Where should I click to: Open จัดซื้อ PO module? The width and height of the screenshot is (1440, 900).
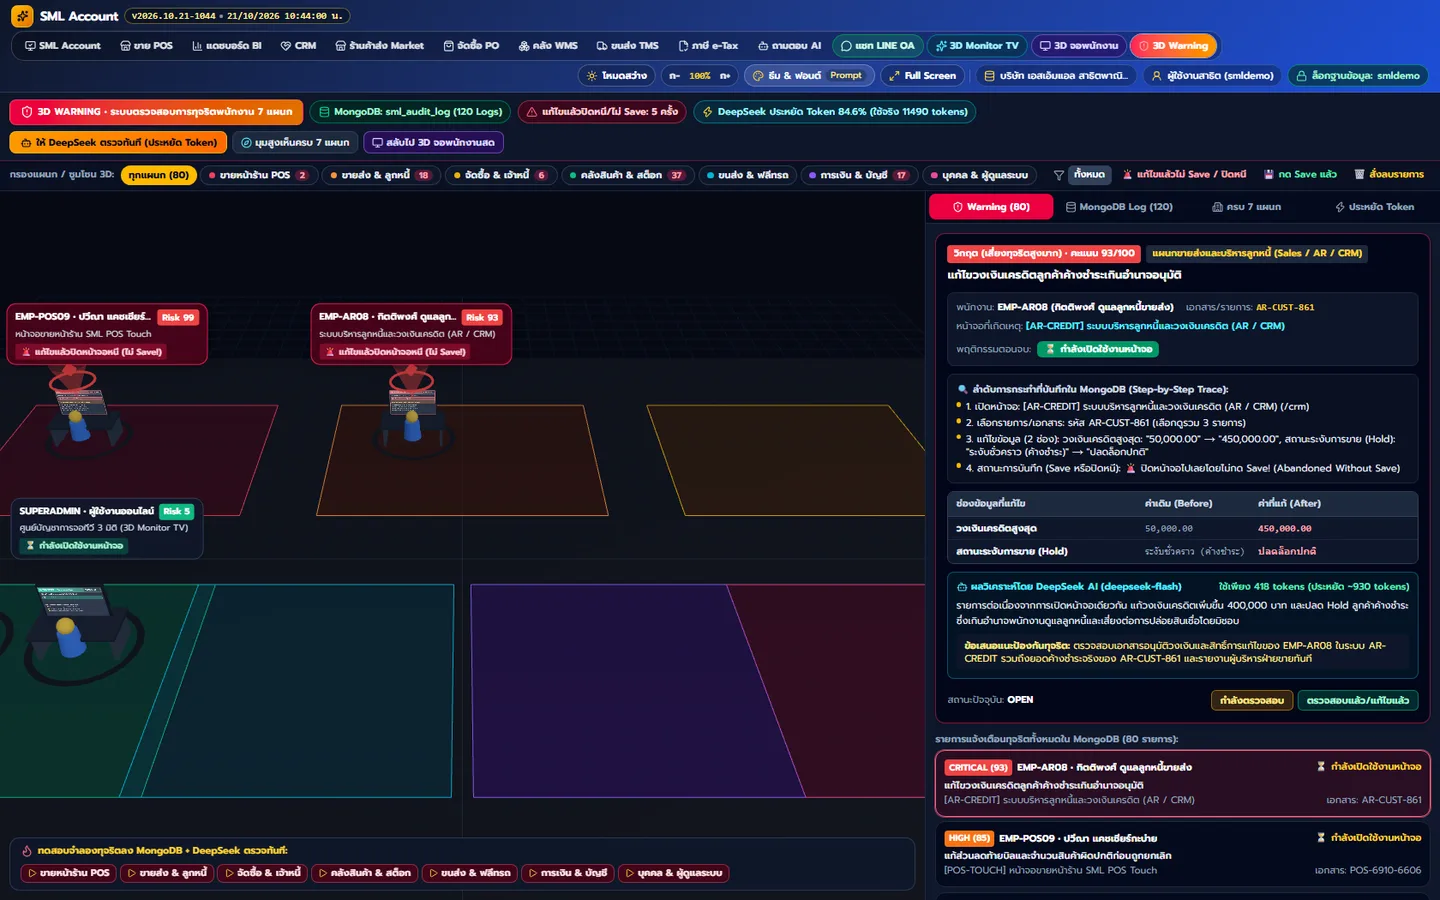coord(471,46)
